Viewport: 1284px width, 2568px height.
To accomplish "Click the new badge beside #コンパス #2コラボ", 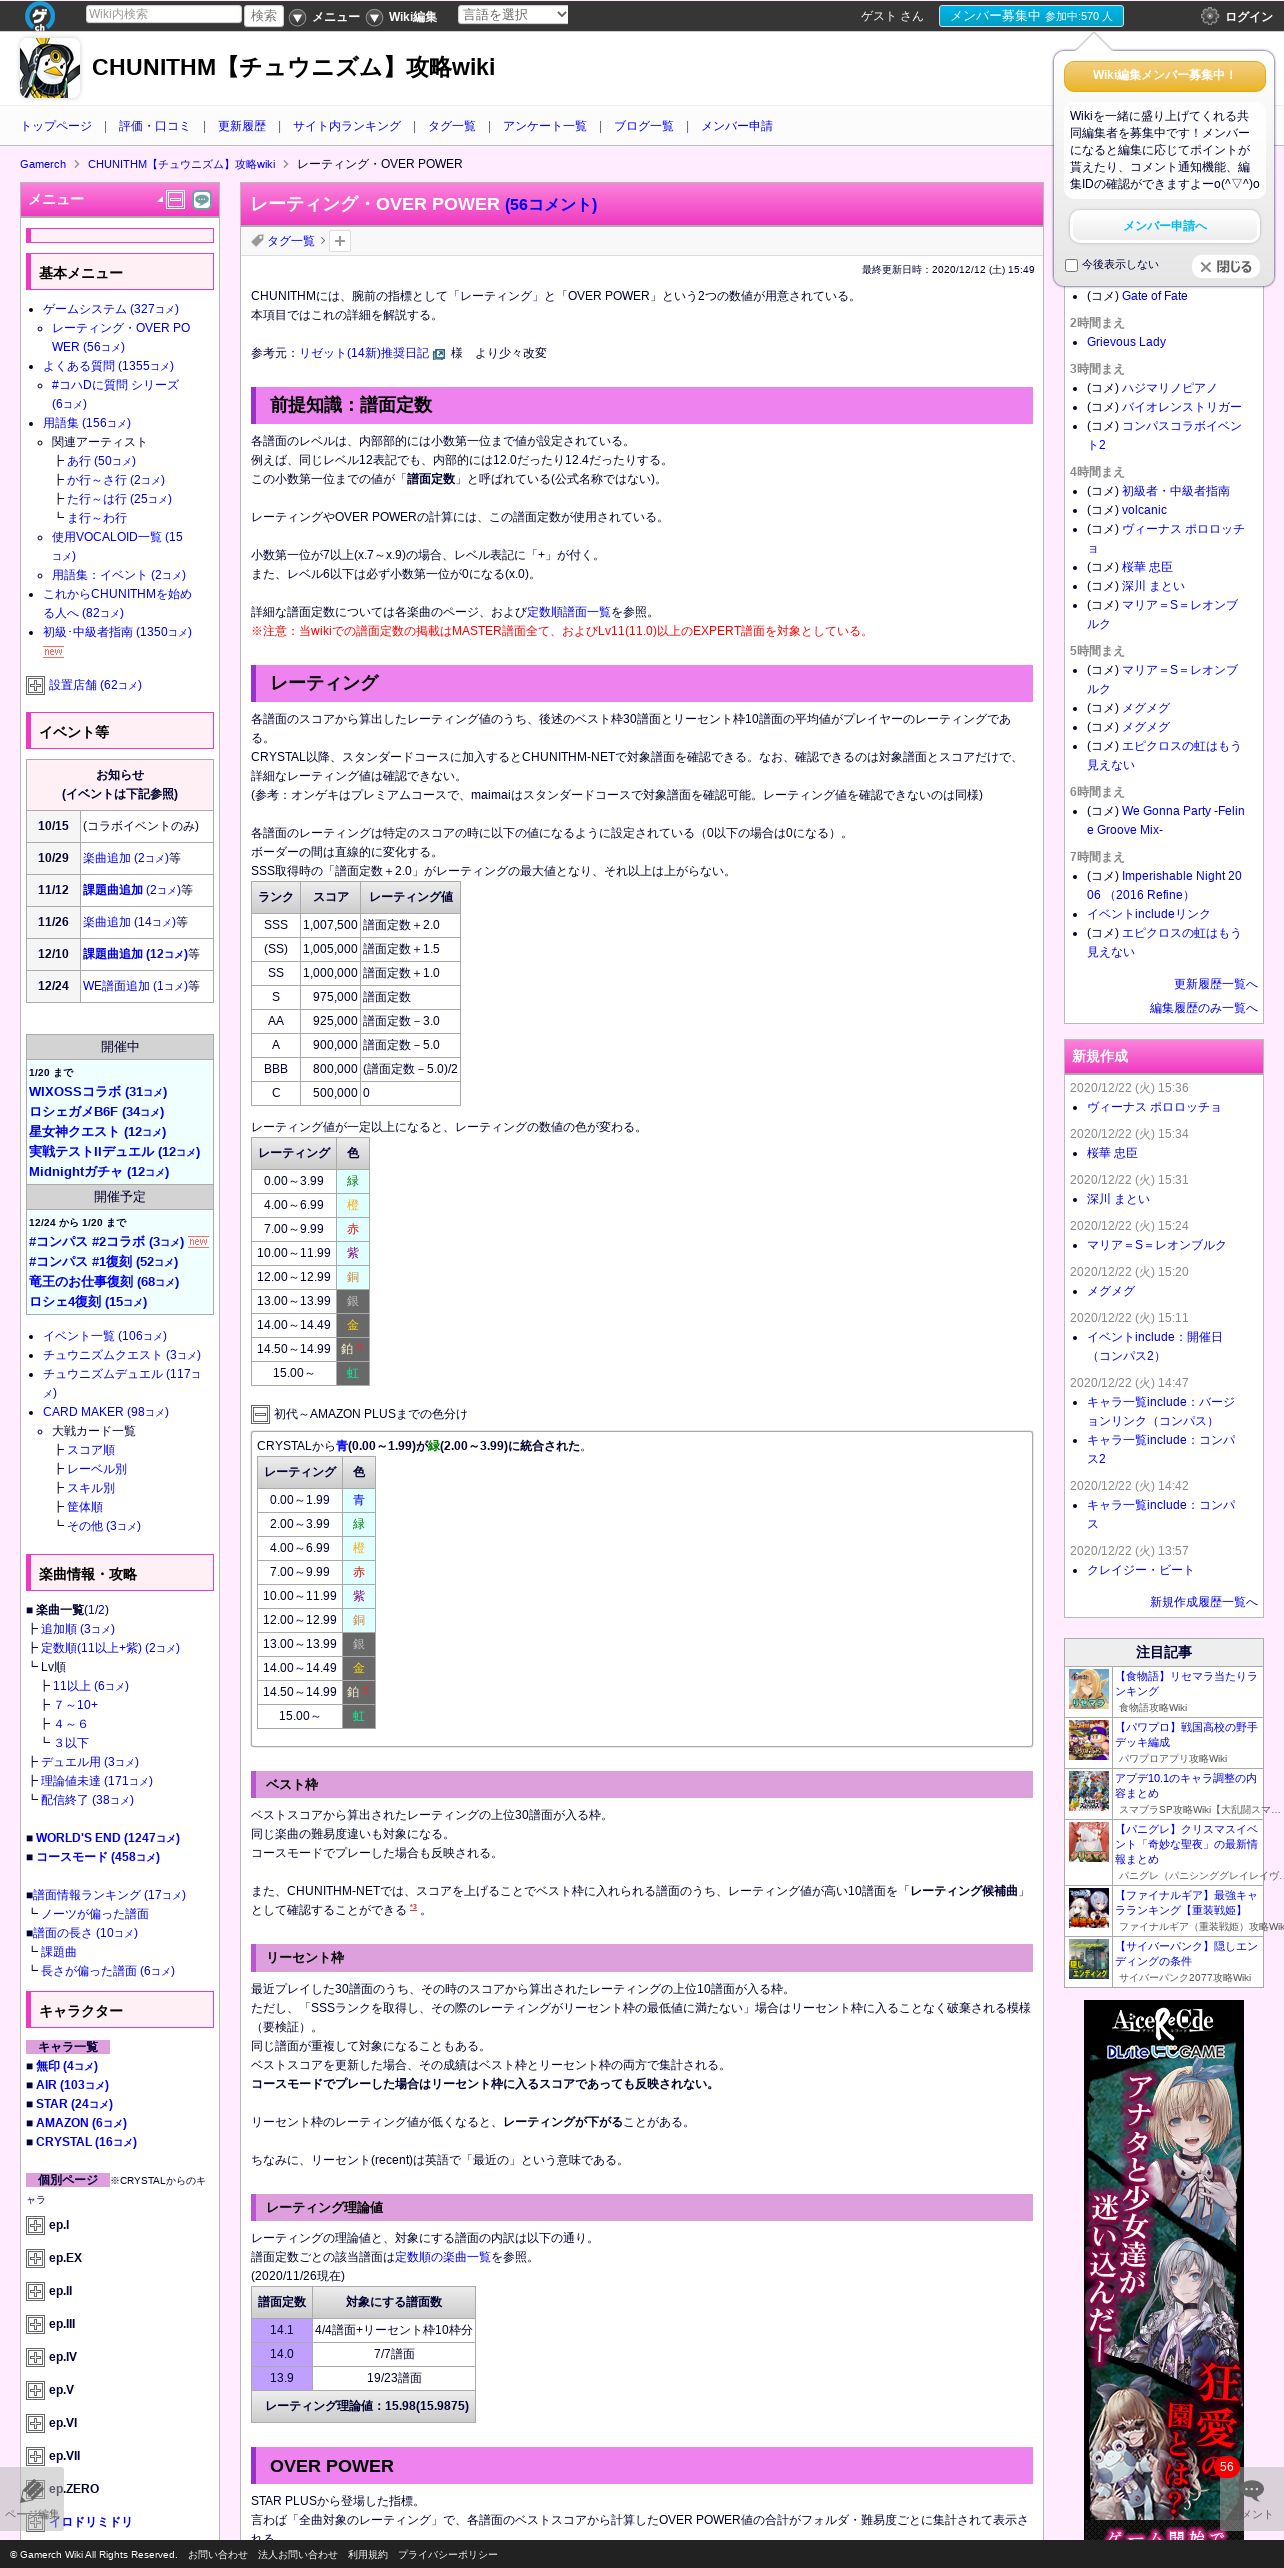I will tap(198, 1242).
